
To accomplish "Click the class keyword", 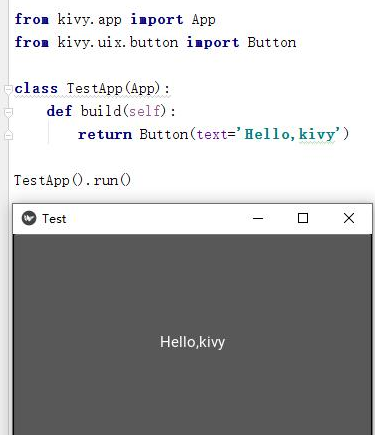I will click(36, 89).
